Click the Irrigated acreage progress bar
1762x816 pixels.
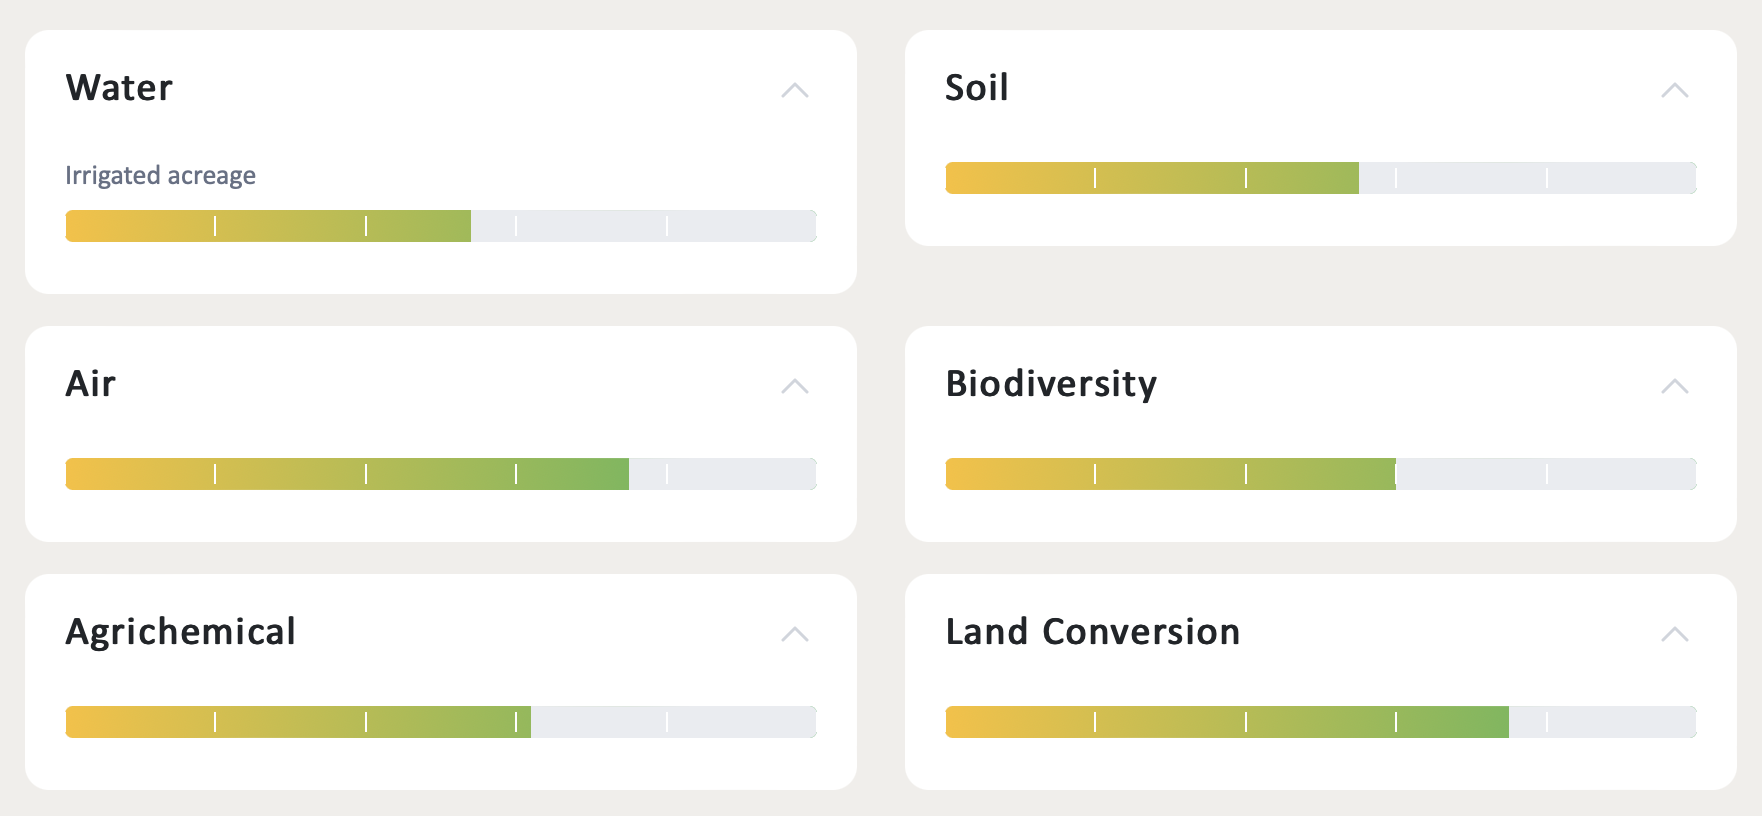441,226
